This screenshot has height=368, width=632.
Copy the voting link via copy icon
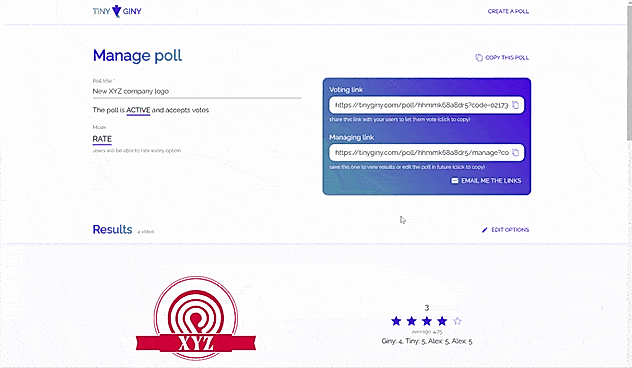(515, 105)
